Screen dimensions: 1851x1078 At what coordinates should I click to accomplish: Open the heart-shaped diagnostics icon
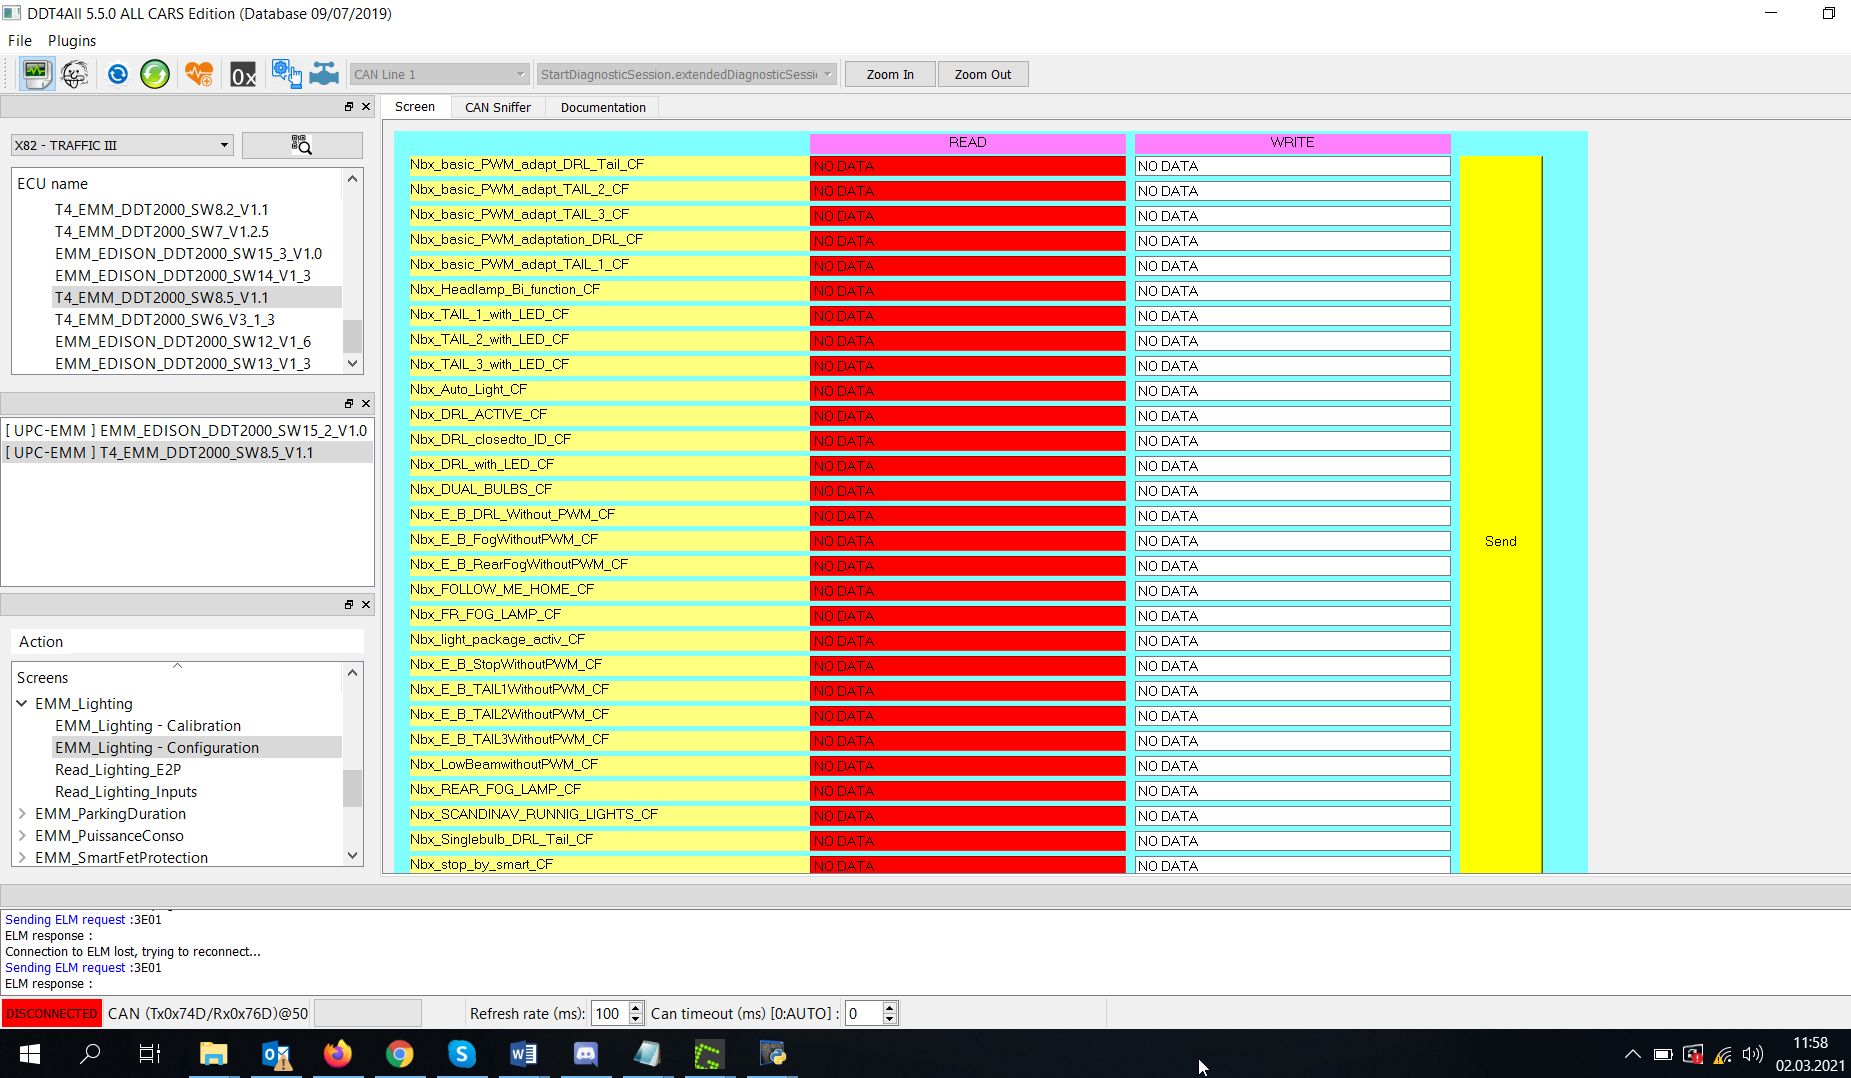click(199, 73)
